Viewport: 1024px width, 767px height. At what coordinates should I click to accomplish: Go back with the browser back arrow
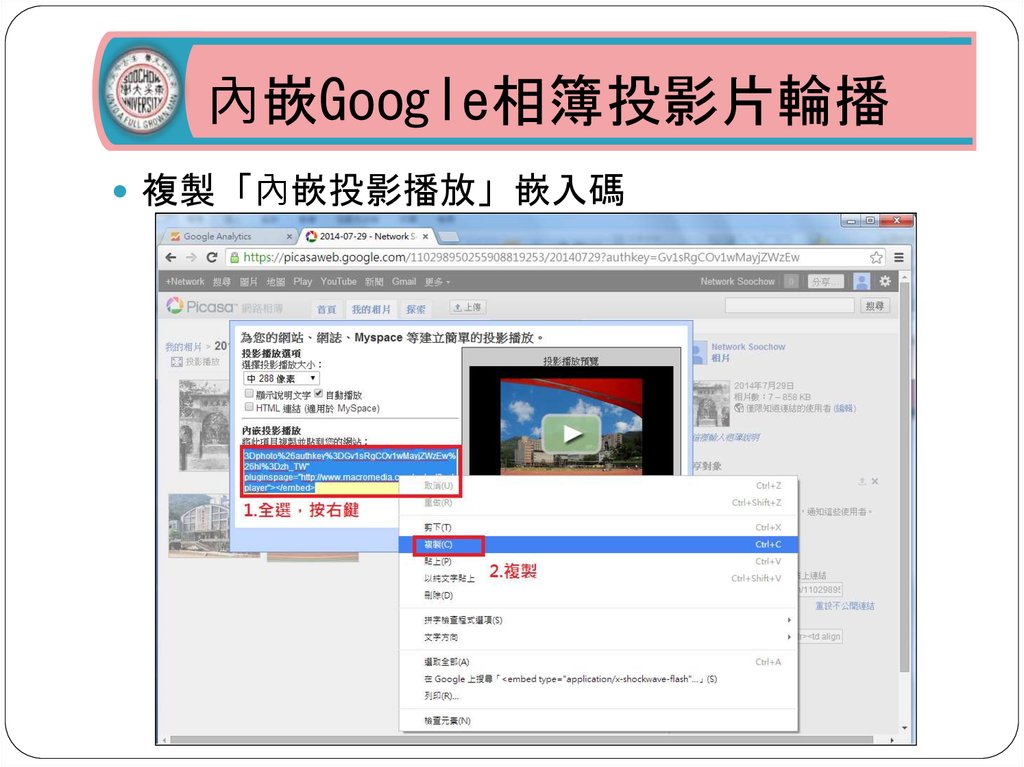tap(171, 257)
